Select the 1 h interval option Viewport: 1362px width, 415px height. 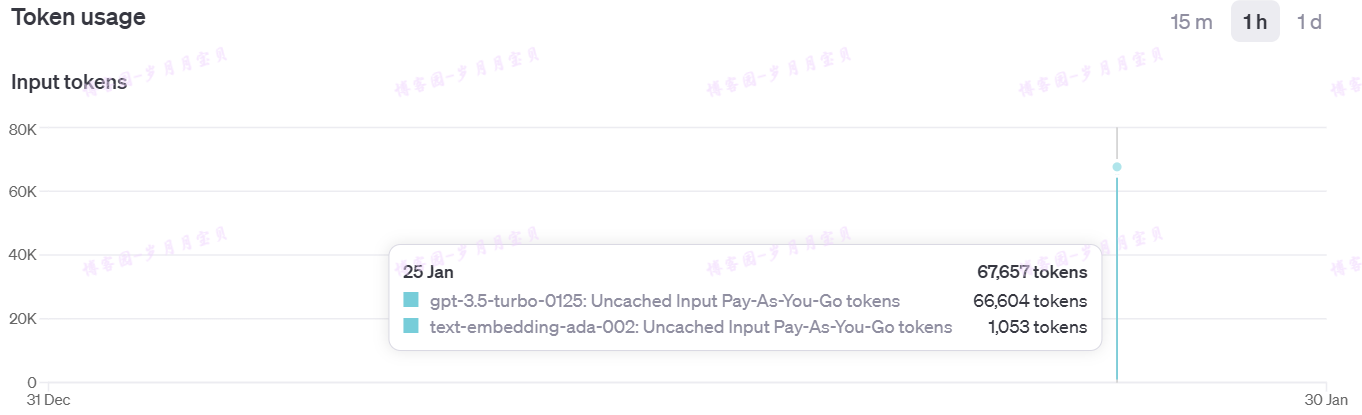(1255, 22)
